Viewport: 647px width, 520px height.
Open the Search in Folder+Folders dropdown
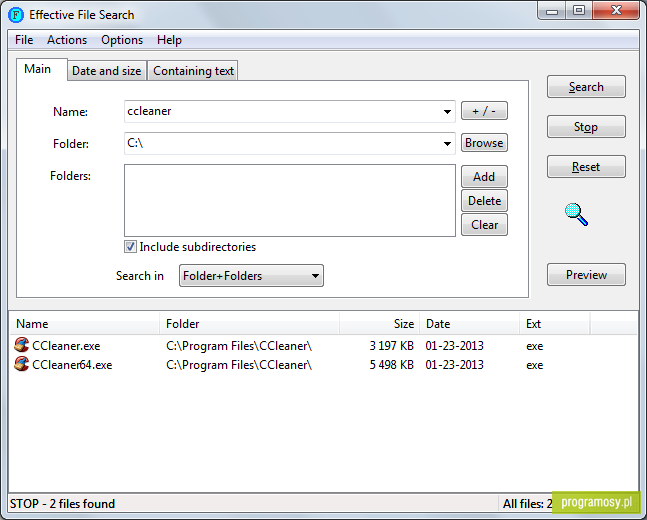[x=251, y=276]
